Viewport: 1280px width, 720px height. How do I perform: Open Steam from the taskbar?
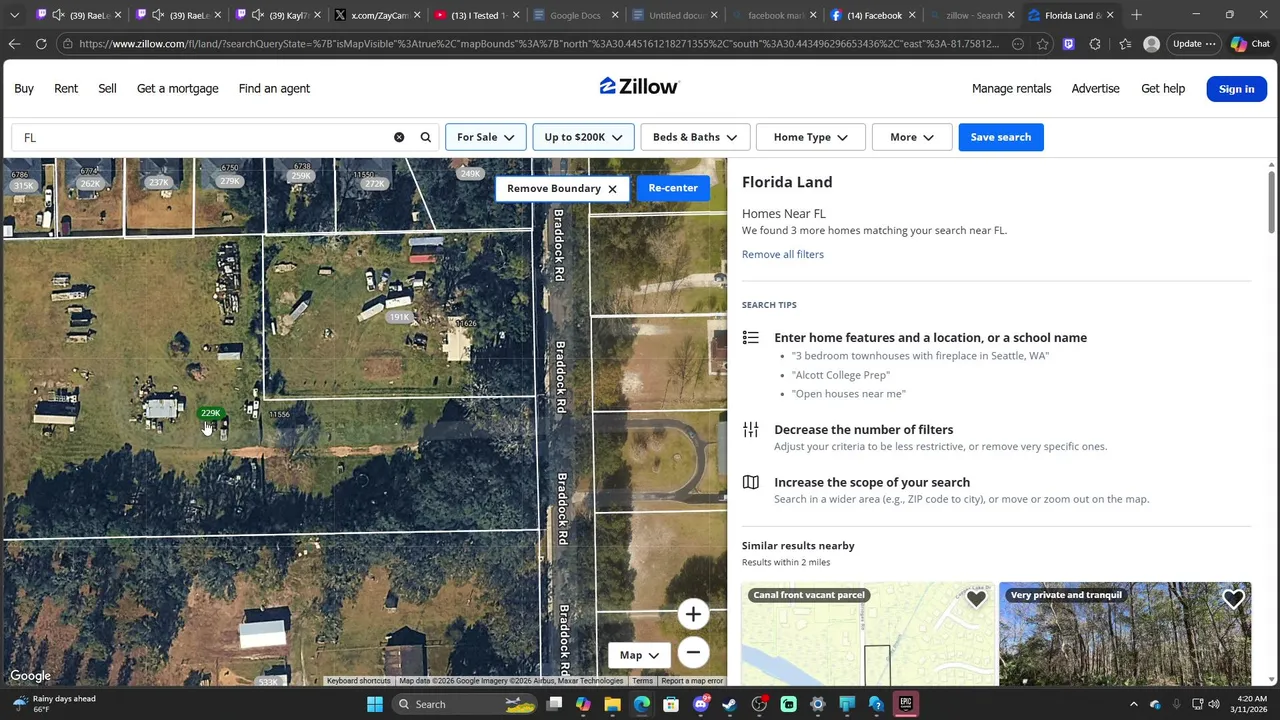point(730,704)
